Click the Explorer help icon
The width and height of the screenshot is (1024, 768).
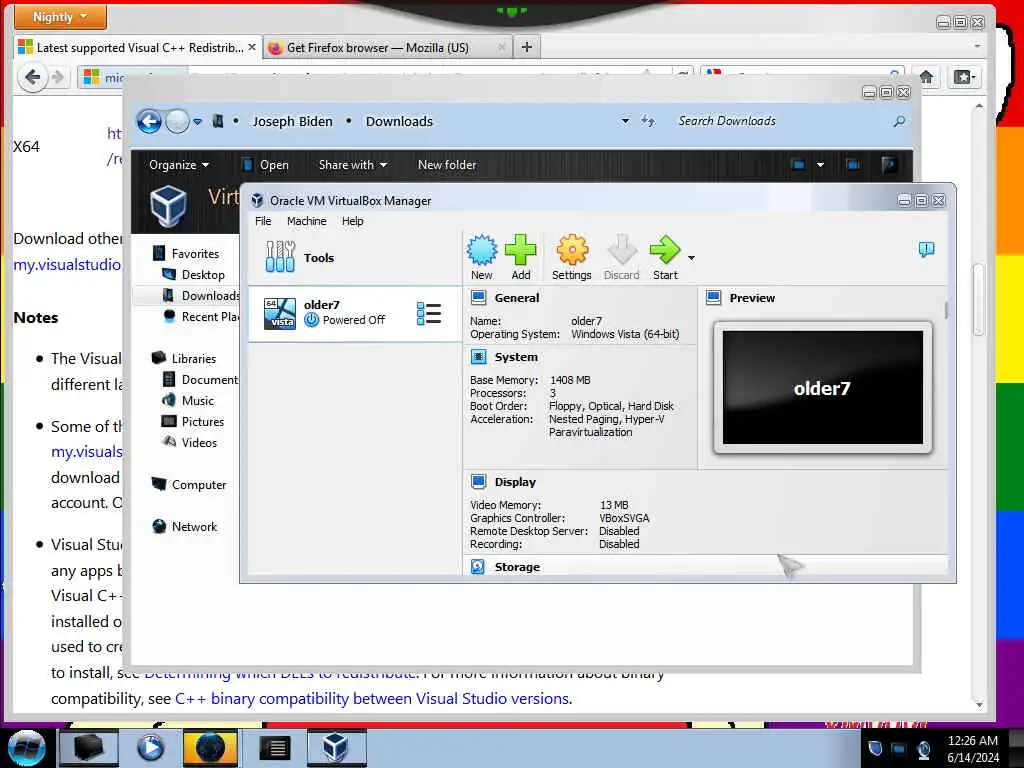click(x=889, y=165)
